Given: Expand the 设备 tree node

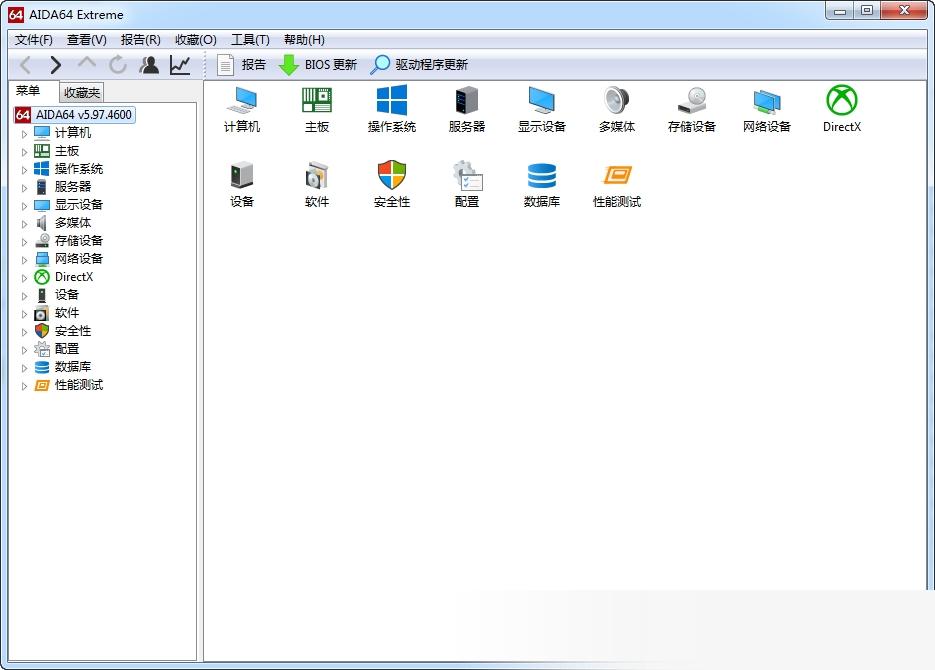Looking at the screenshot, I should point(24,296).
